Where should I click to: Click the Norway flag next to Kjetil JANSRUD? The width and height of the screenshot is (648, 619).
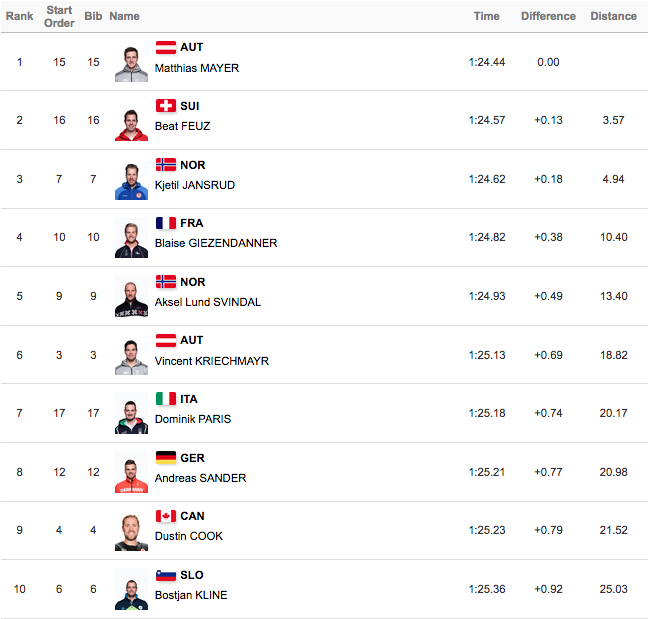[166, 164]
